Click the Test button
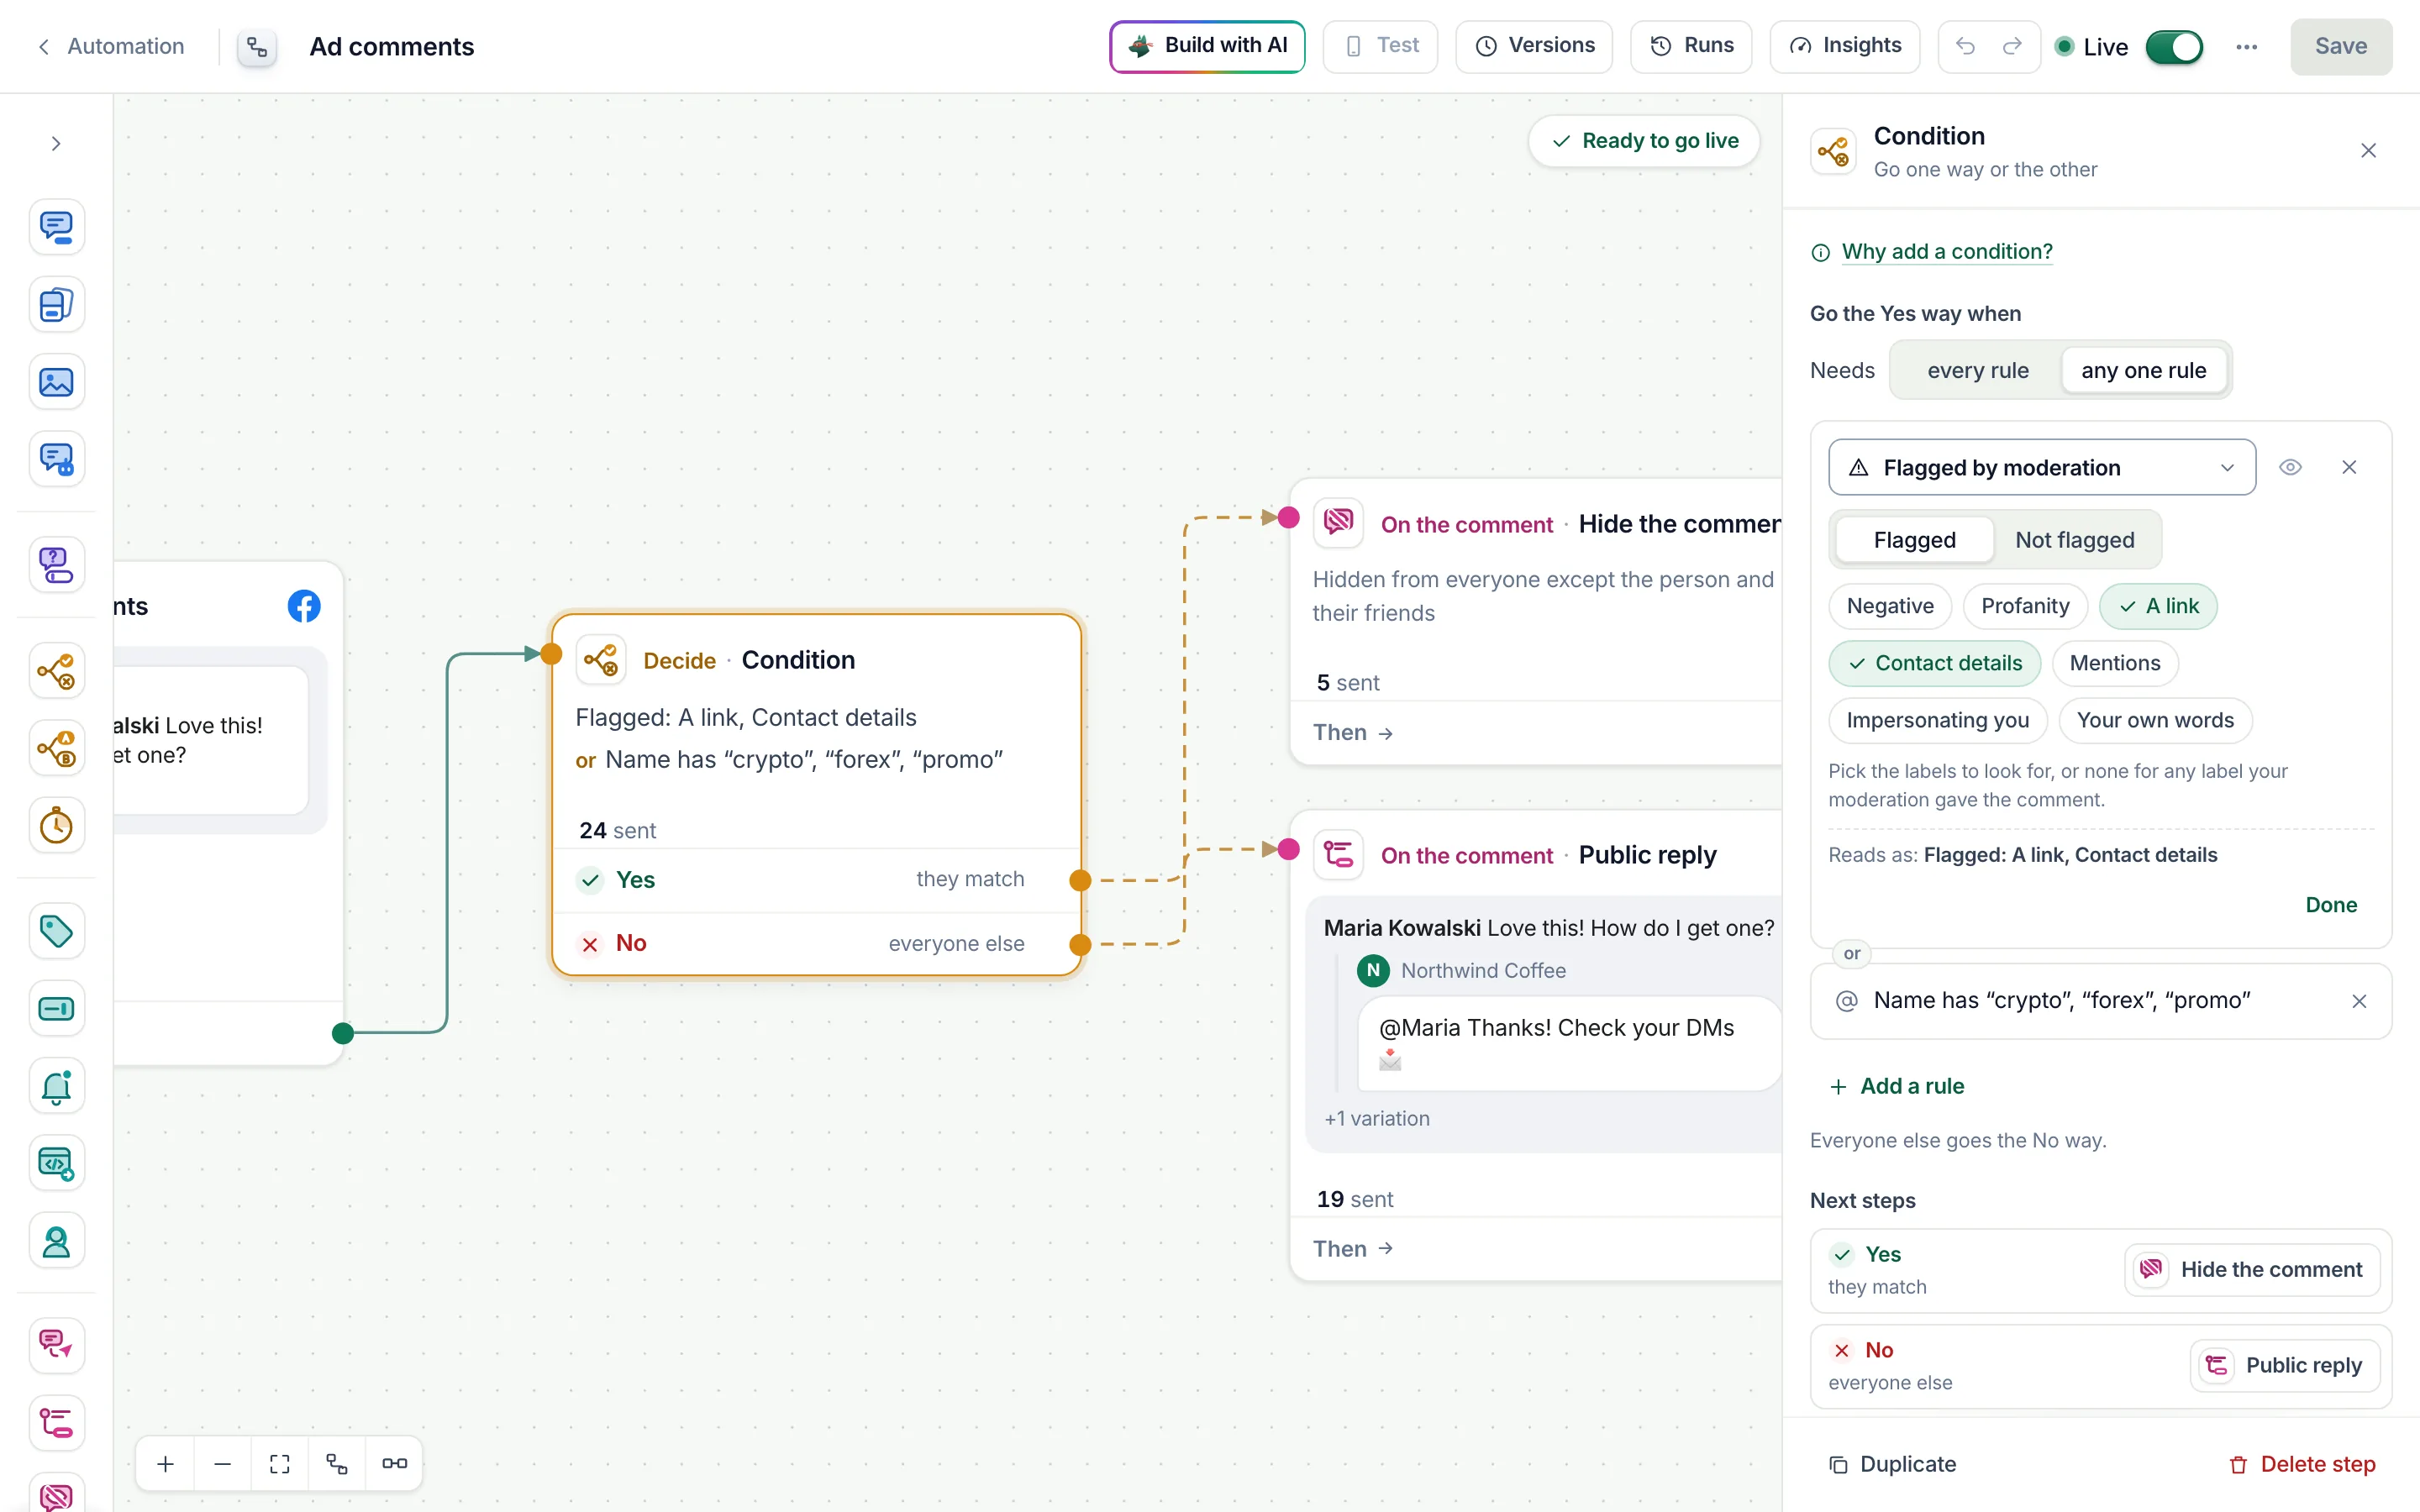The height and width of the screenshot is (1512, 2420). [1380, 46]
